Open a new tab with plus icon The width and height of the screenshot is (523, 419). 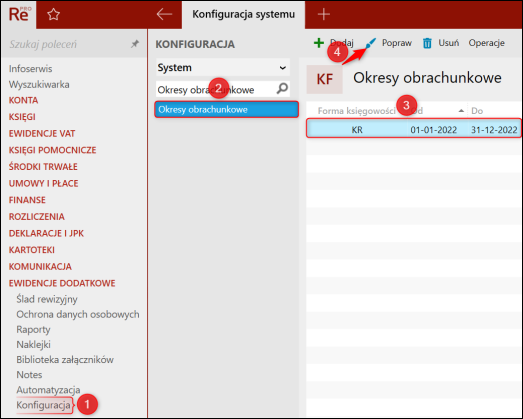pos(324,14)
